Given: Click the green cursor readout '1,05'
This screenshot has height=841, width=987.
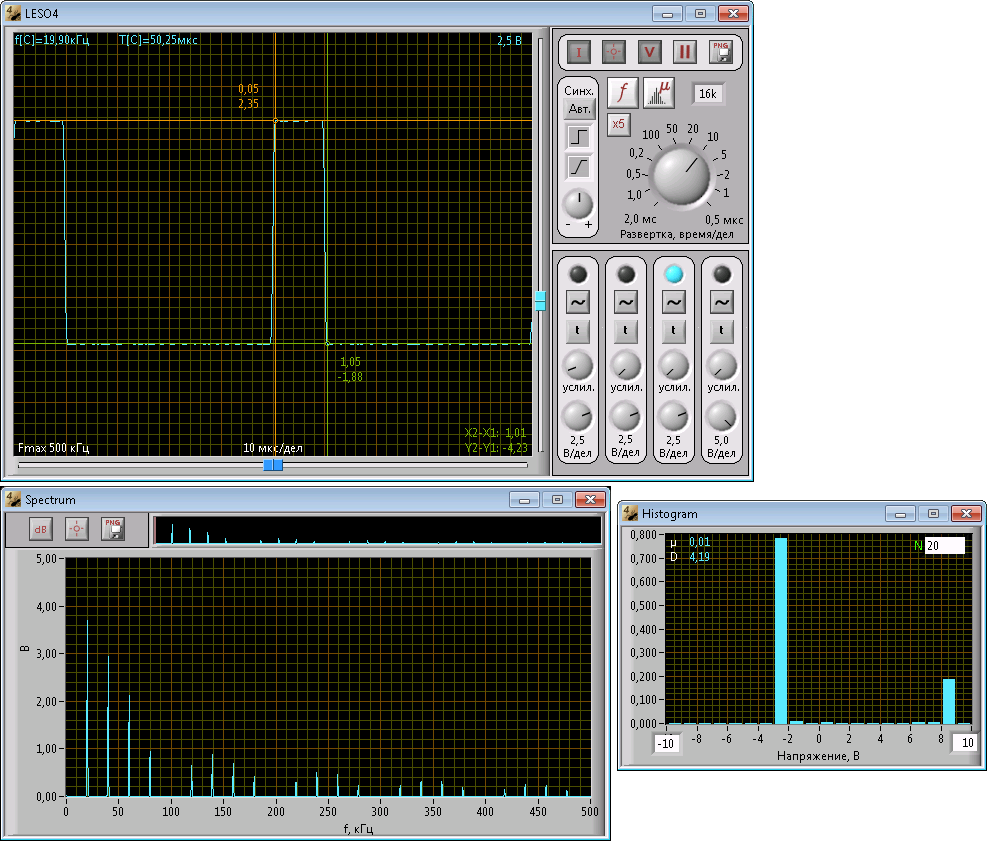Looking at the screenshot, I should [x=350, y=362].
